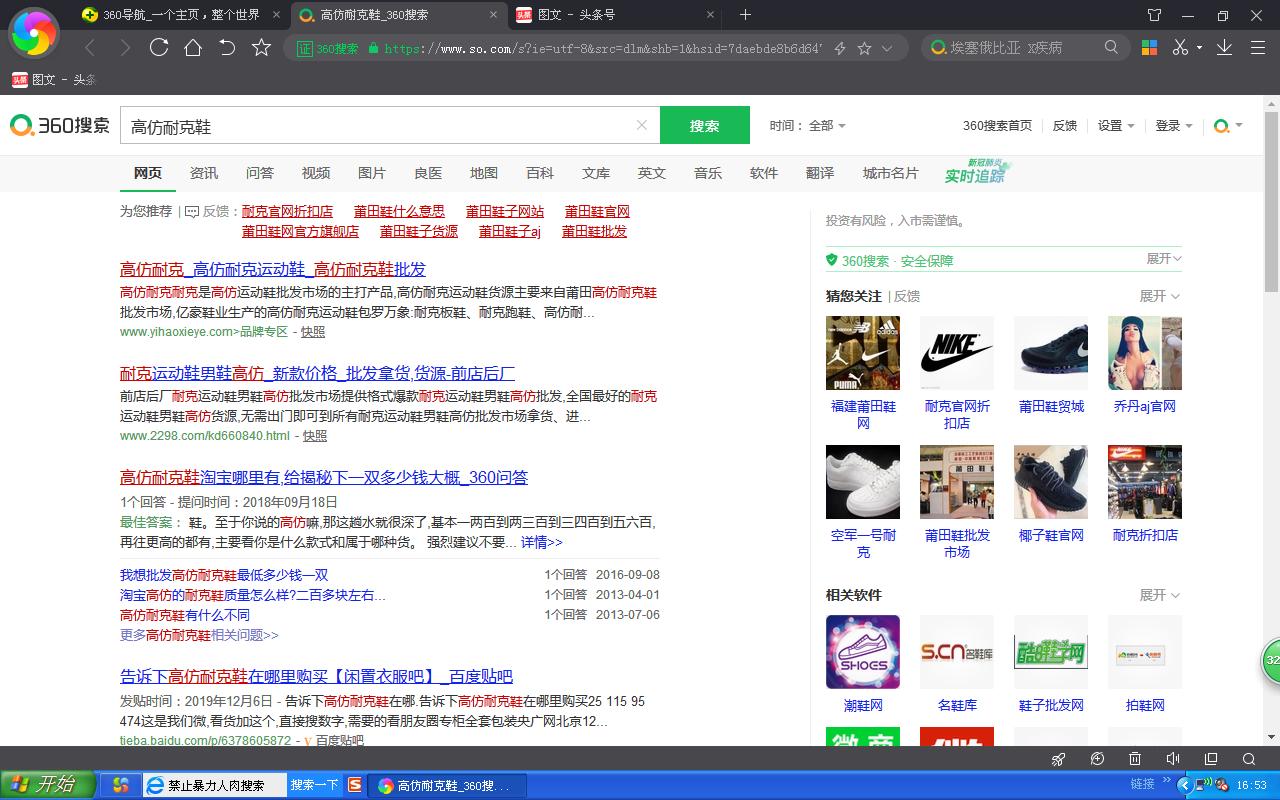Open the browser download manager icon
The image size is (1280, 800).
click(1224, 47)
